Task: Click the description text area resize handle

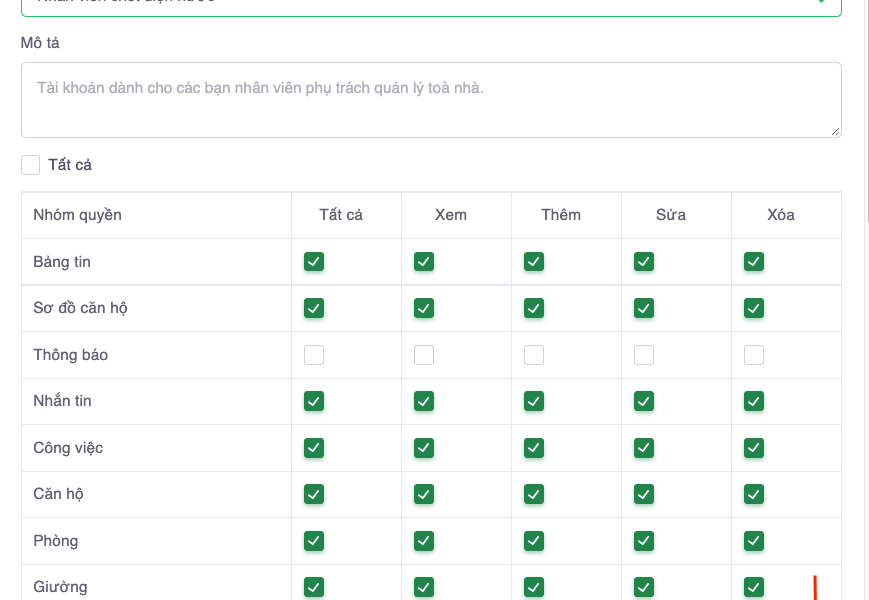Action: [835, 131]
